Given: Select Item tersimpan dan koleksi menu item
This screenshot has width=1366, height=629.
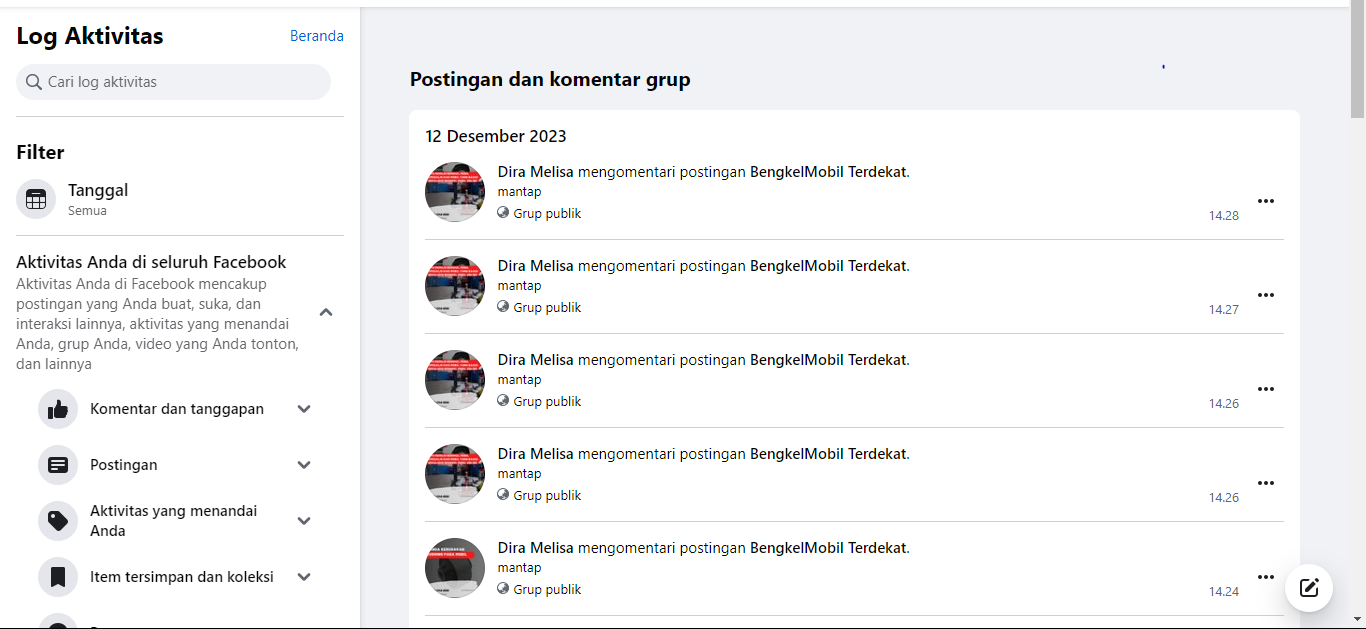Looking at the screenshot, I should [181, 577].
